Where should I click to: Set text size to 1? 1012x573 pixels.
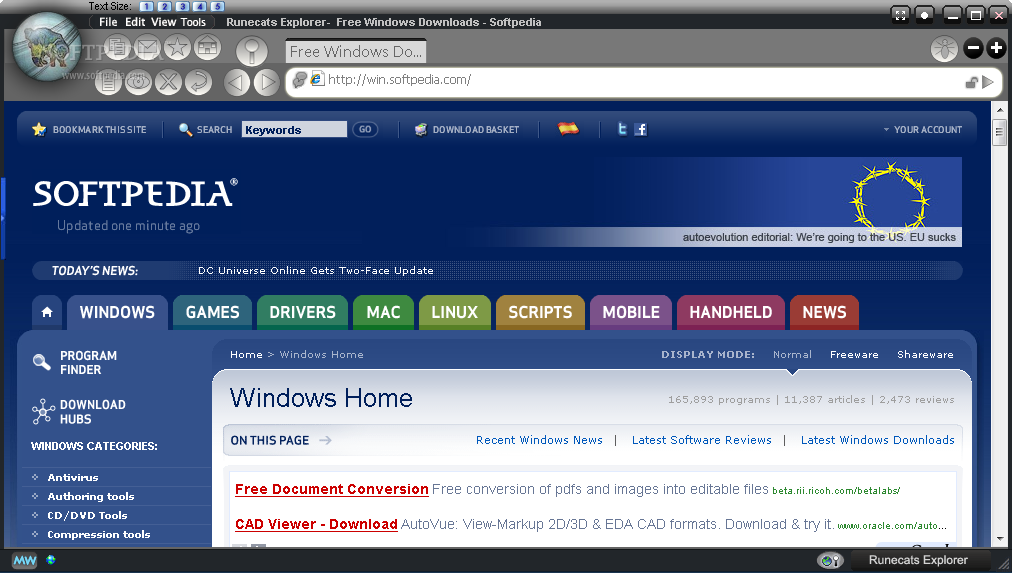coord(147,6)
